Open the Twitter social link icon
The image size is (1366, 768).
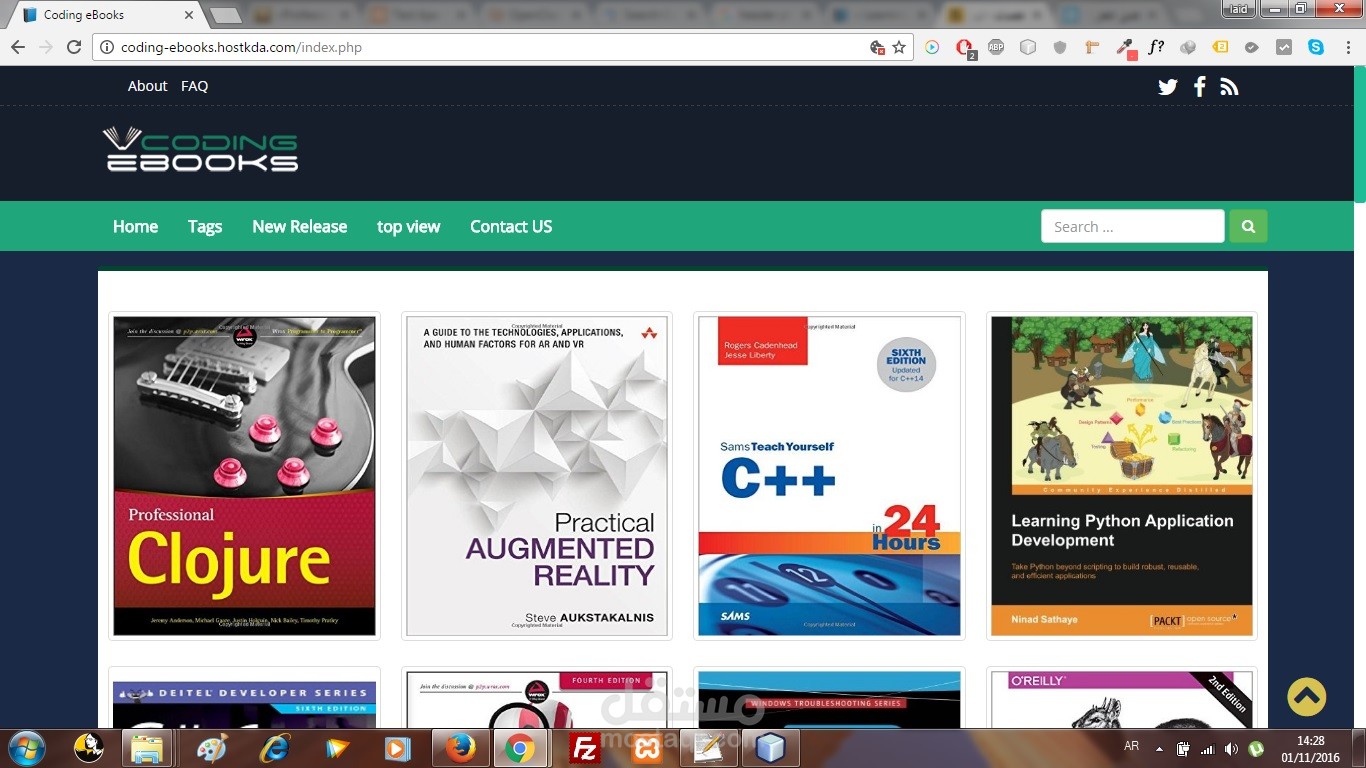click(x=1168, y=87)
